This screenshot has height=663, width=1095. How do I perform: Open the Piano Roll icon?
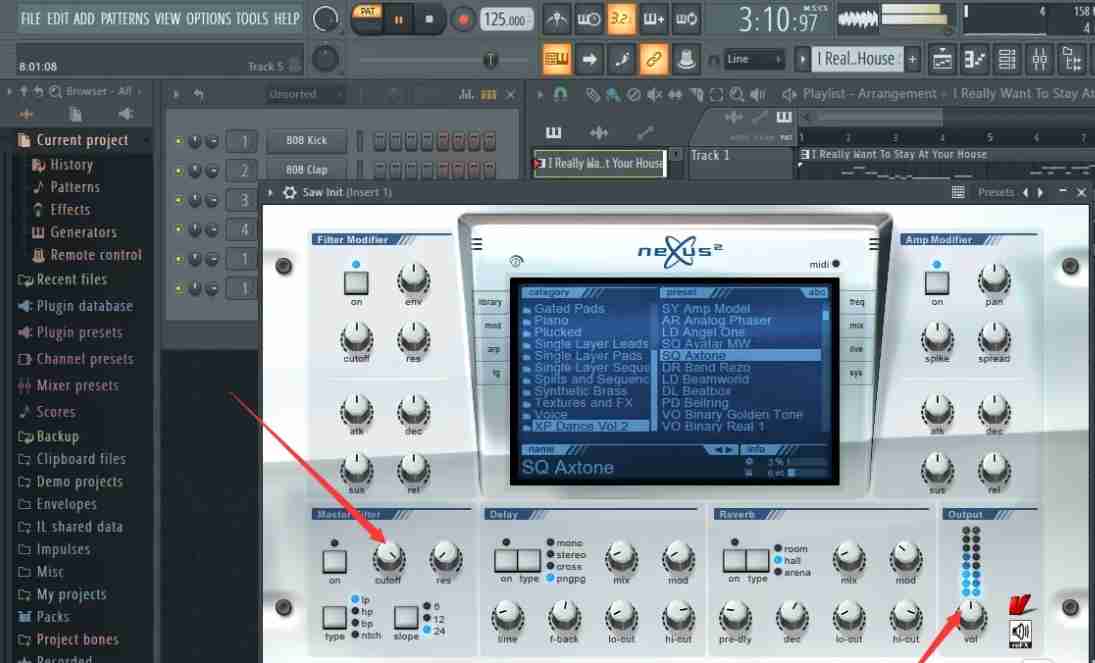coord(975,60)
